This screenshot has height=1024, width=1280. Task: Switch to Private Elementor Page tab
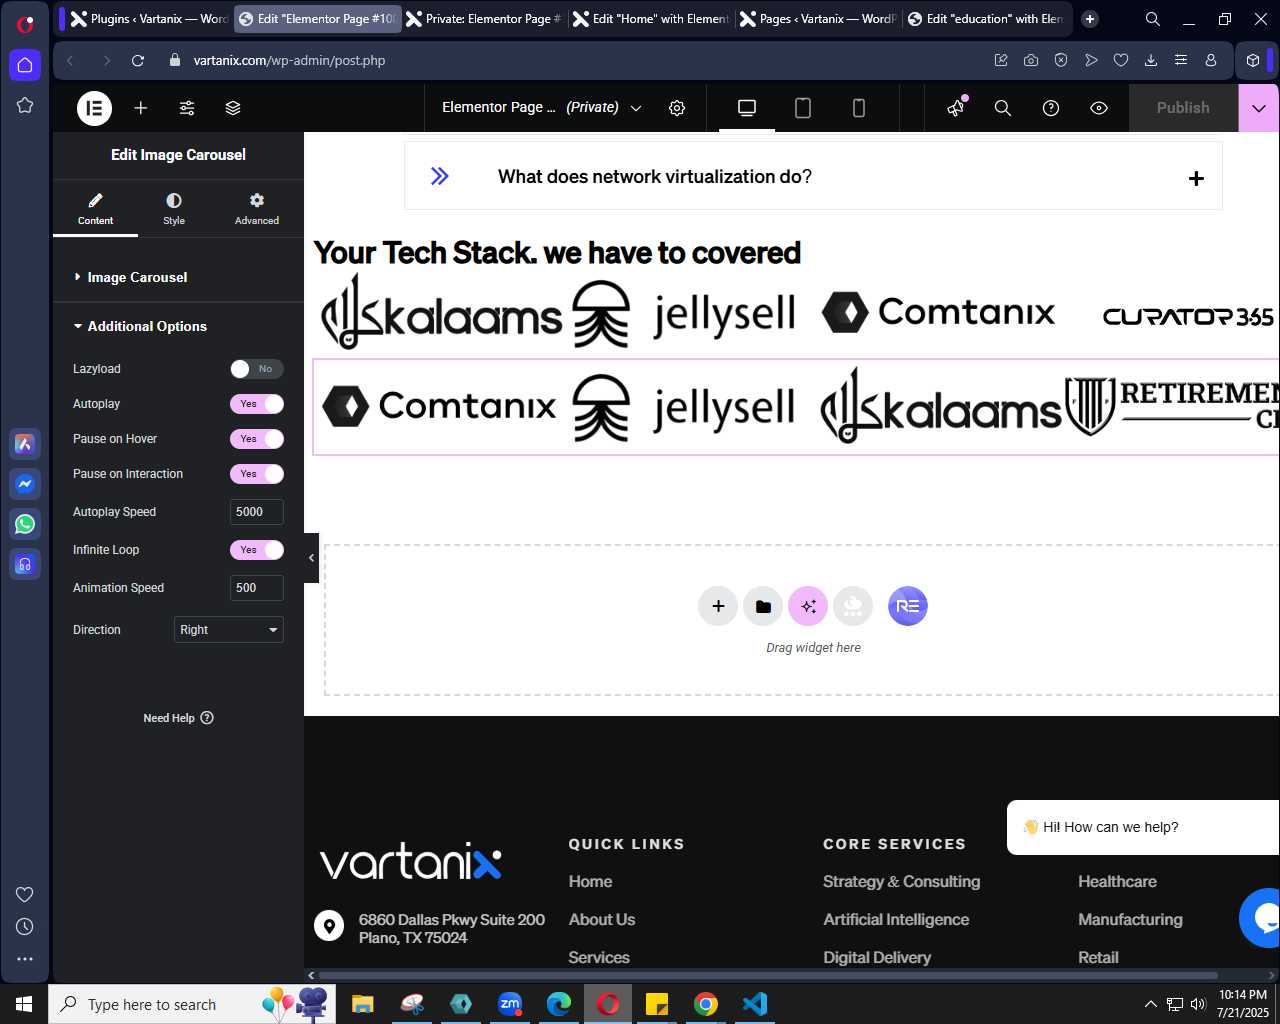click(x=484, y=18)
